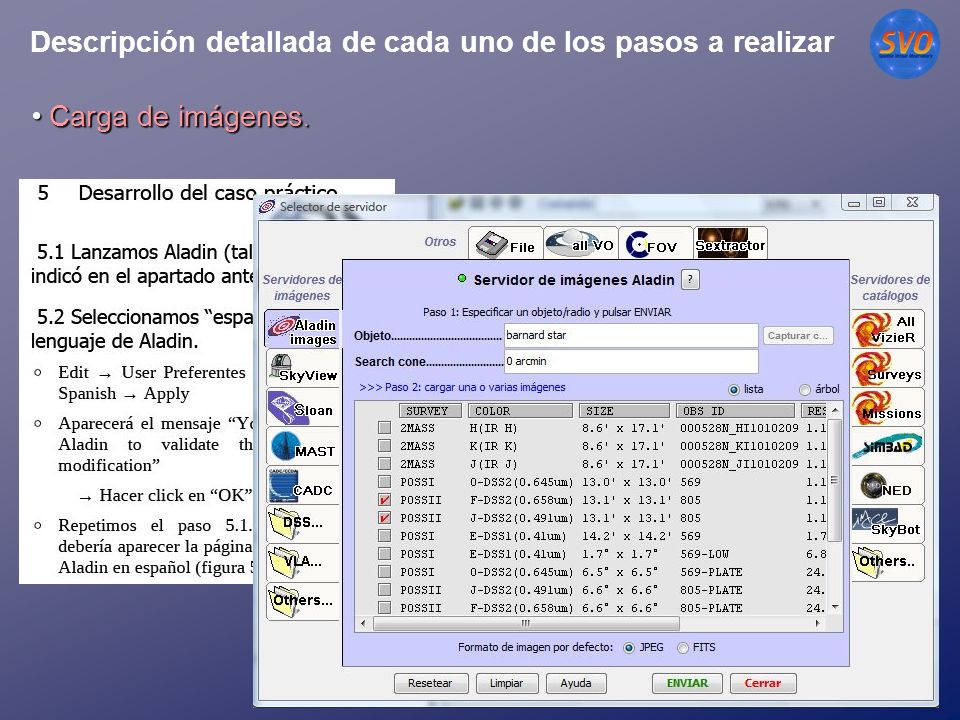Screen dimensions: 960x720
Task: Open the help question mark button
Action: [x=690, y=280]
